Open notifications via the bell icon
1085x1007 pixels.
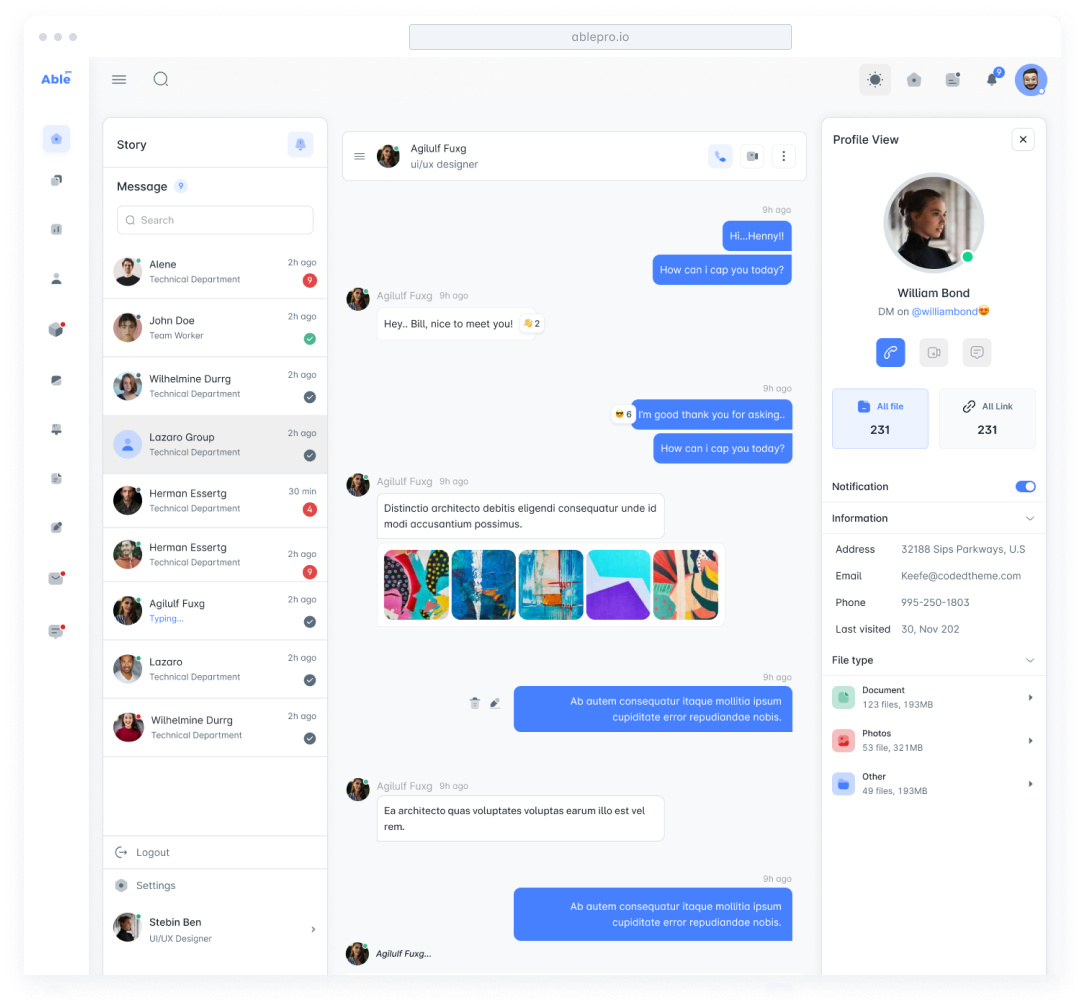(991, 79)
